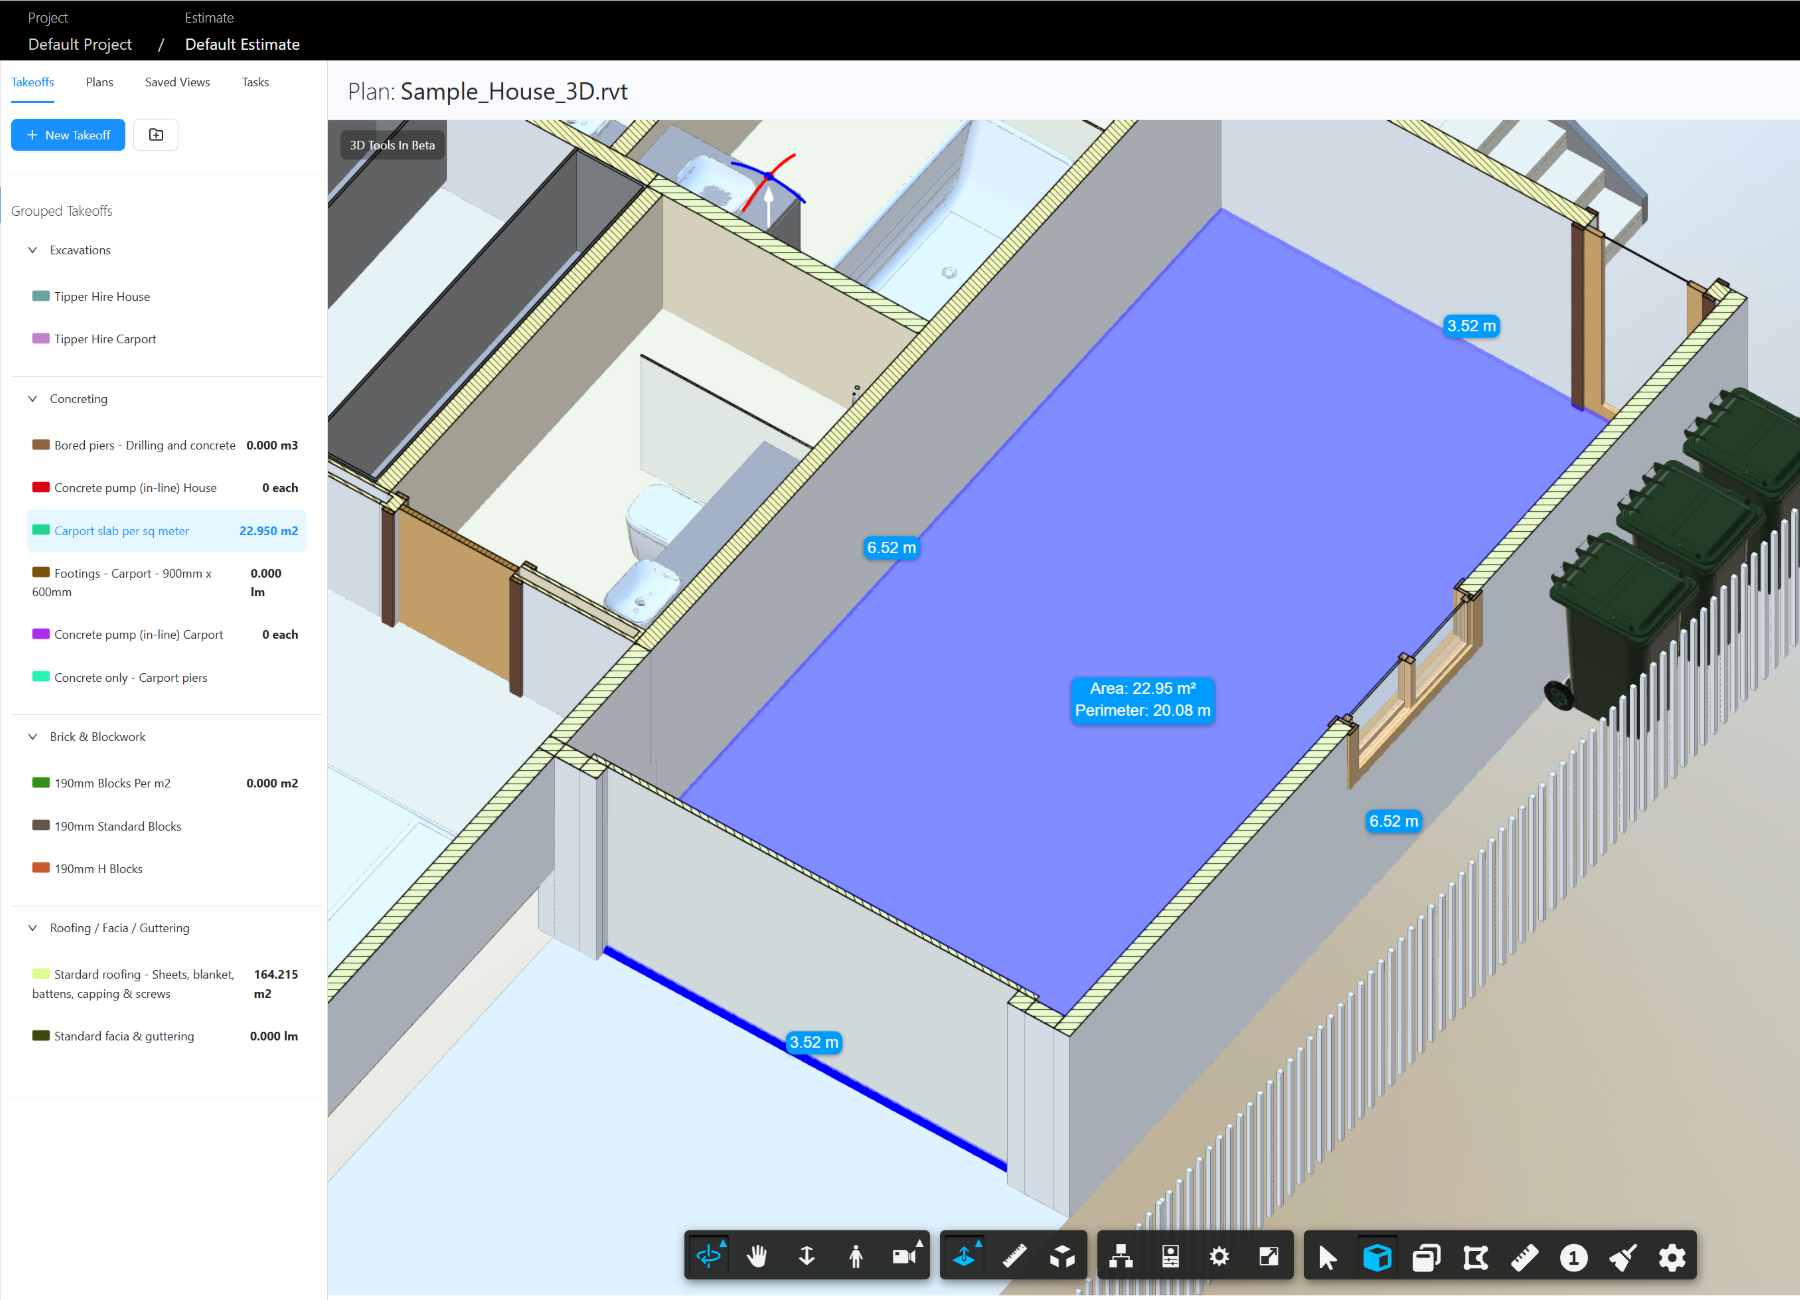This screenshot has width=1800, height=1300.
Task: Select the arrow selection tool
Action: click(x=1327, y=1257)
